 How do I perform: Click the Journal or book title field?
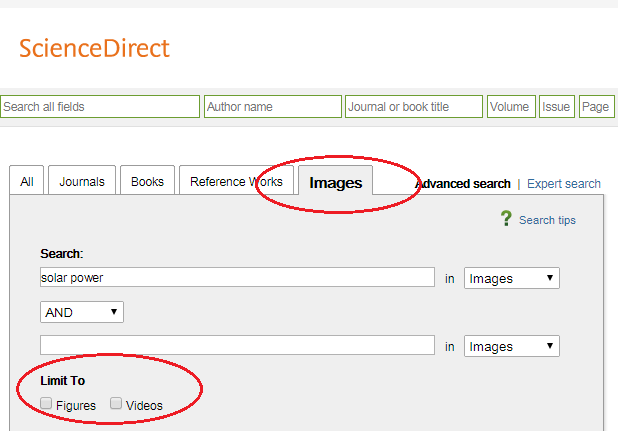point(413,107)
